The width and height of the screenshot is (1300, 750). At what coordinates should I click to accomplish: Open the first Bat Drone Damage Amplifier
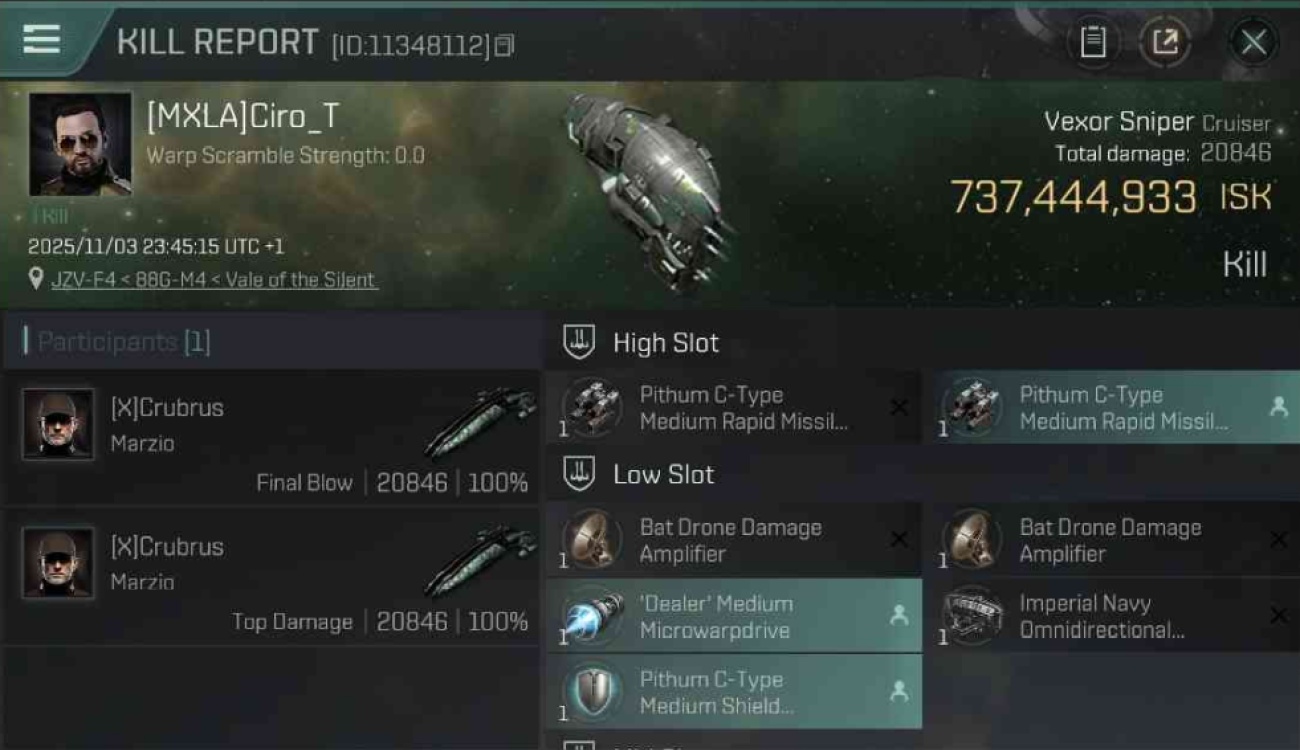pyautogui.click(x=733, y=540)
